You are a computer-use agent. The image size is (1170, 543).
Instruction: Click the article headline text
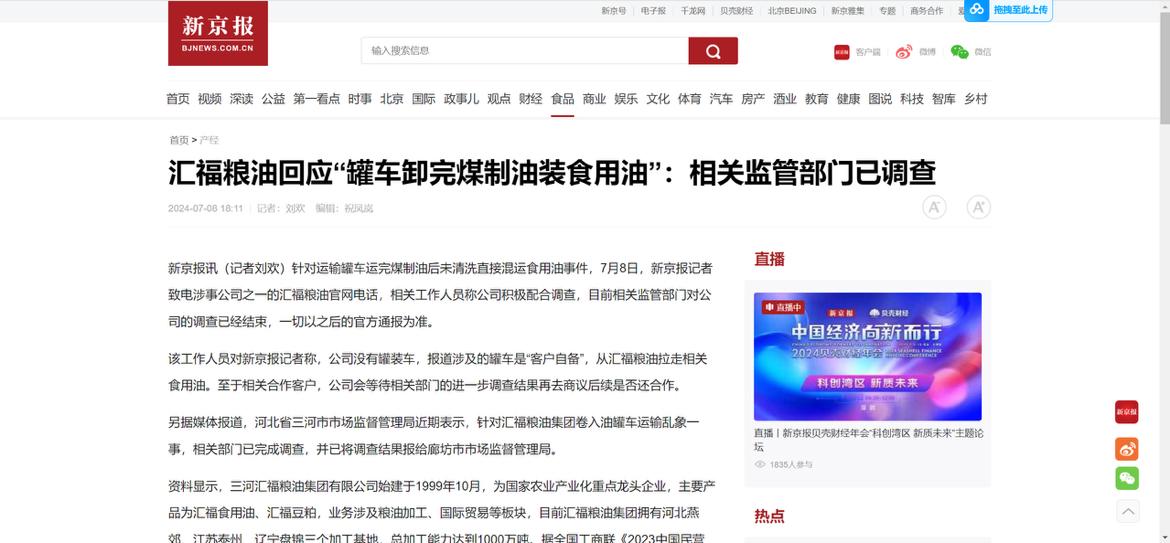click(x=551, y=174)
